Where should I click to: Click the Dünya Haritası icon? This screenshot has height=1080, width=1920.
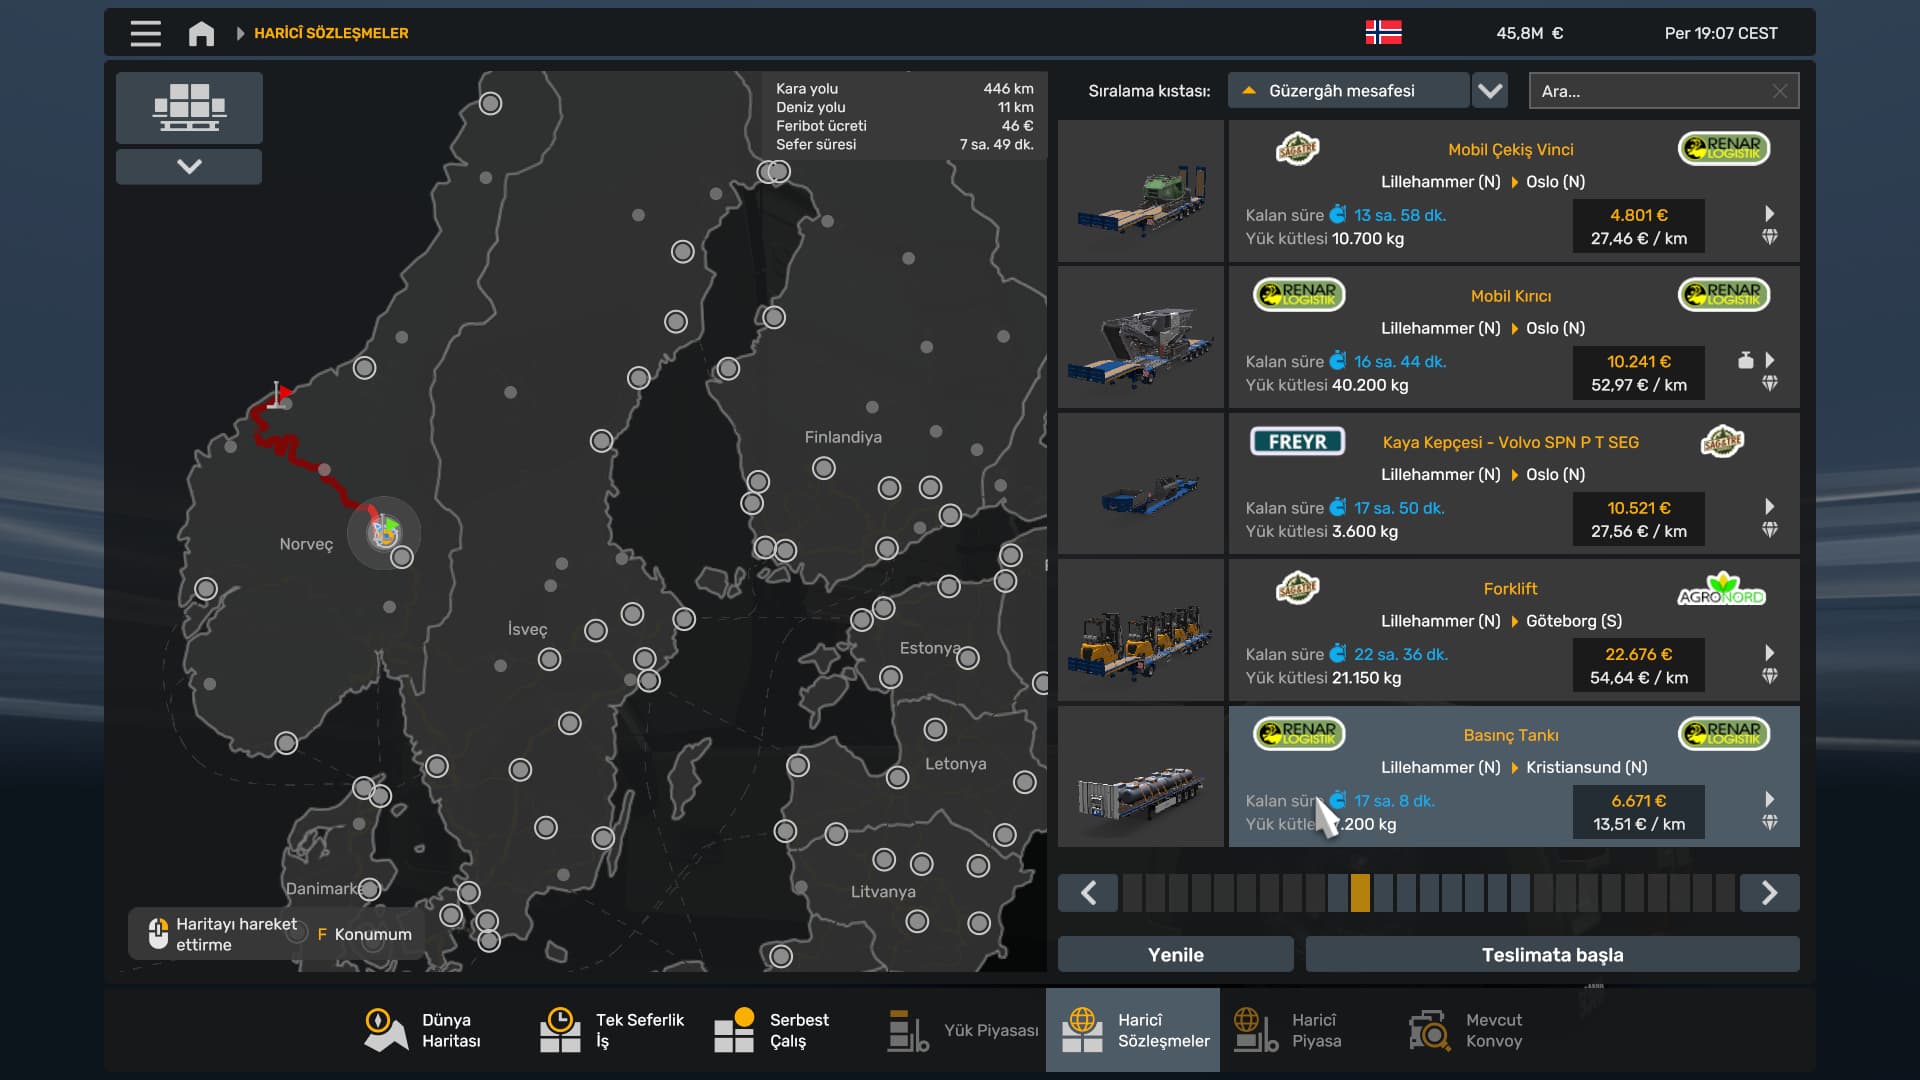coord(385,1030)
